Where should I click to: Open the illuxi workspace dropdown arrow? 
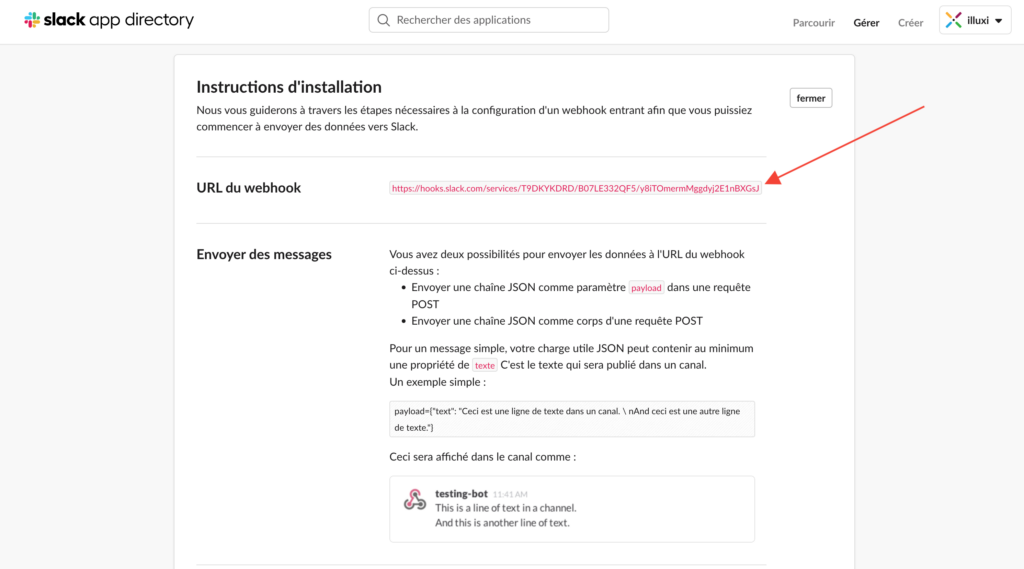(999, 21)
